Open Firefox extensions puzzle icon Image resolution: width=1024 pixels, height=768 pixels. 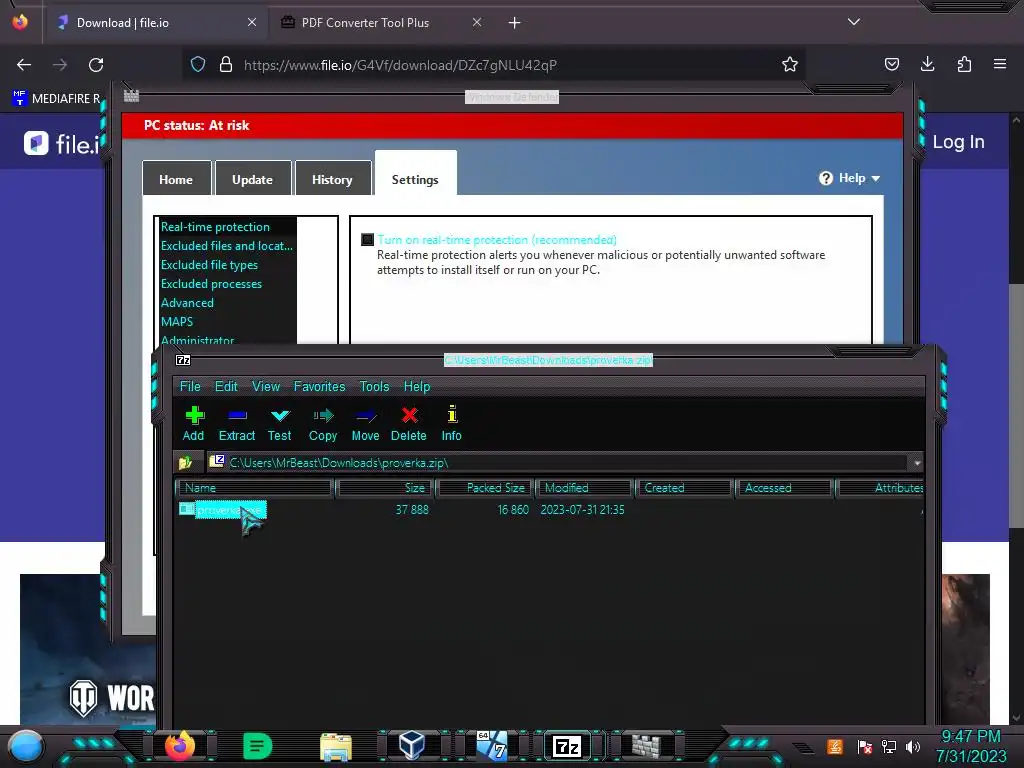click(x=964, y=64)
